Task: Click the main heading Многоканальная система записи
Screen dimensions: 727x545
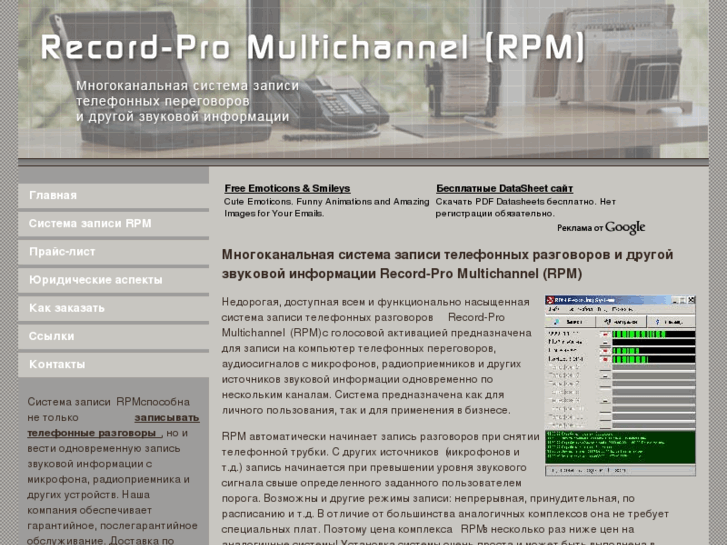Action: pyautogui.click(x=447, y=264)
